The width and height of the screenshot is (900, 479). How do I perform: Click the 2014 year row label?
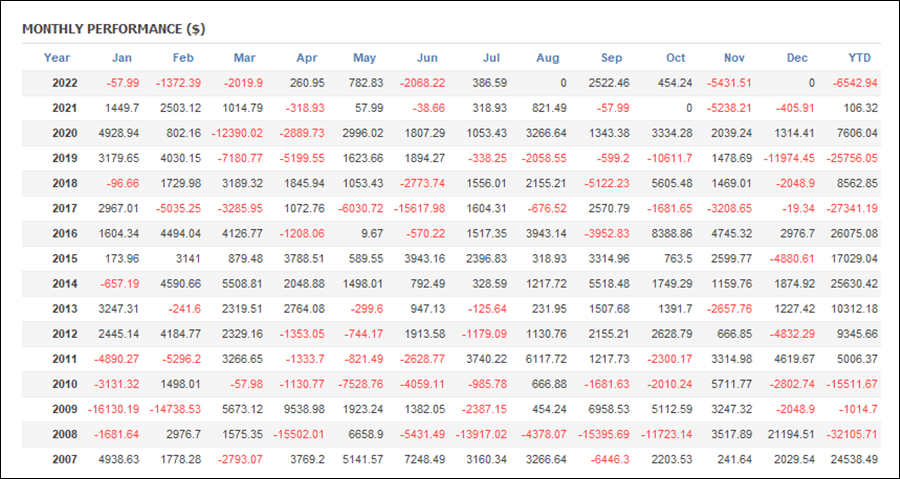[65, 285]
